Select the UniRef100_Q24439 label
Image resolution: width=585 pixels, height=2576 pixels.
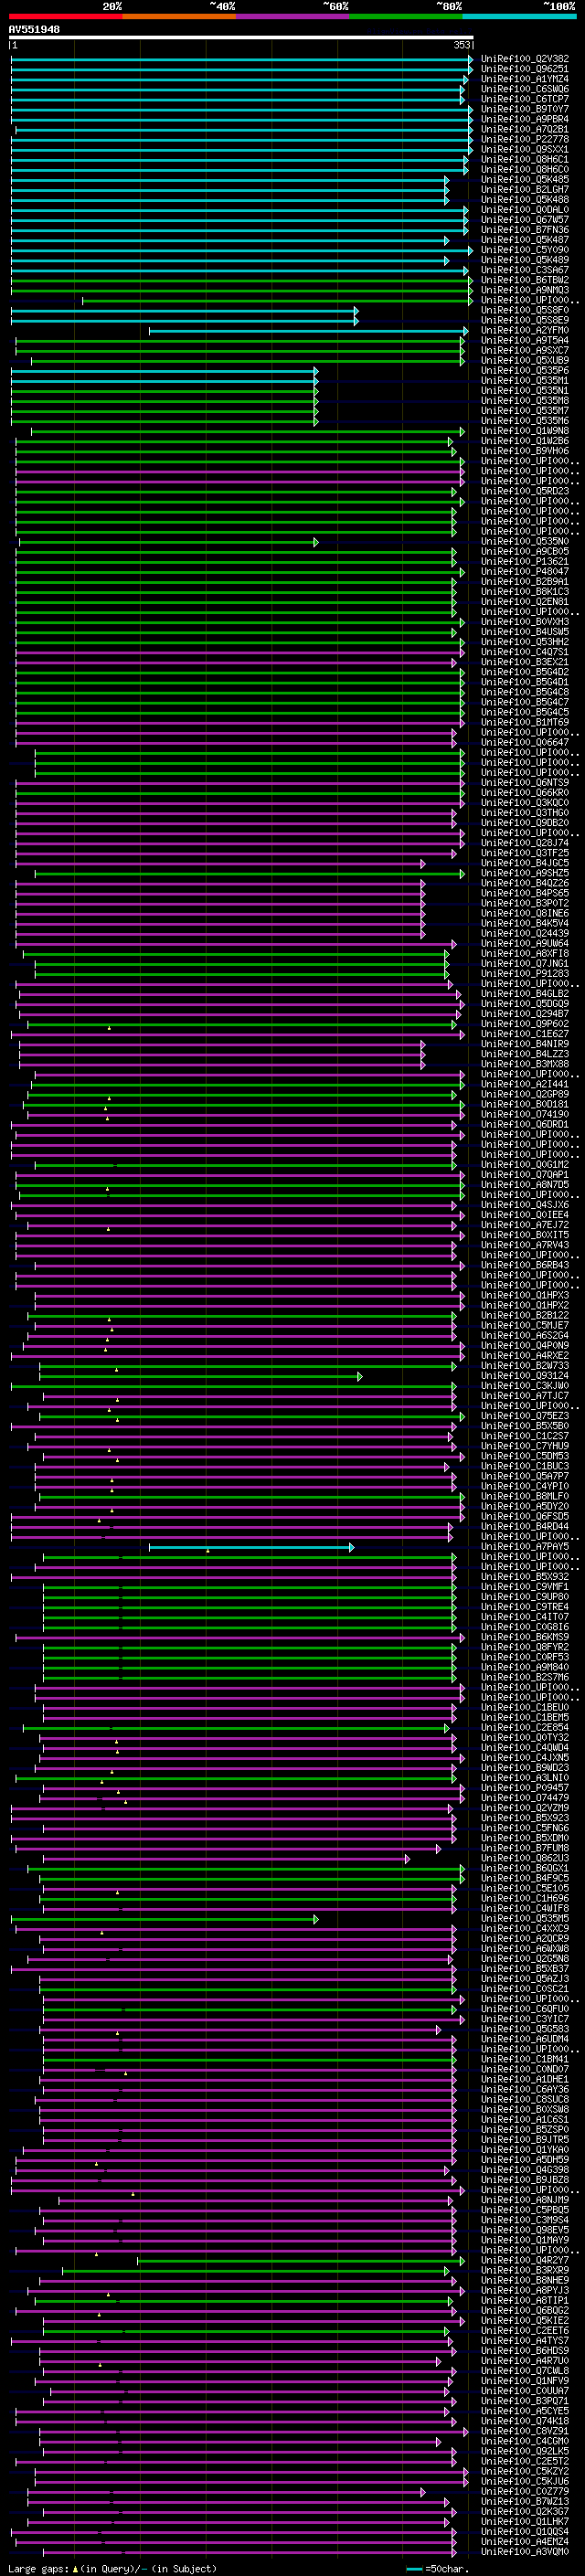pyautogui.click(x=525, y=933)
